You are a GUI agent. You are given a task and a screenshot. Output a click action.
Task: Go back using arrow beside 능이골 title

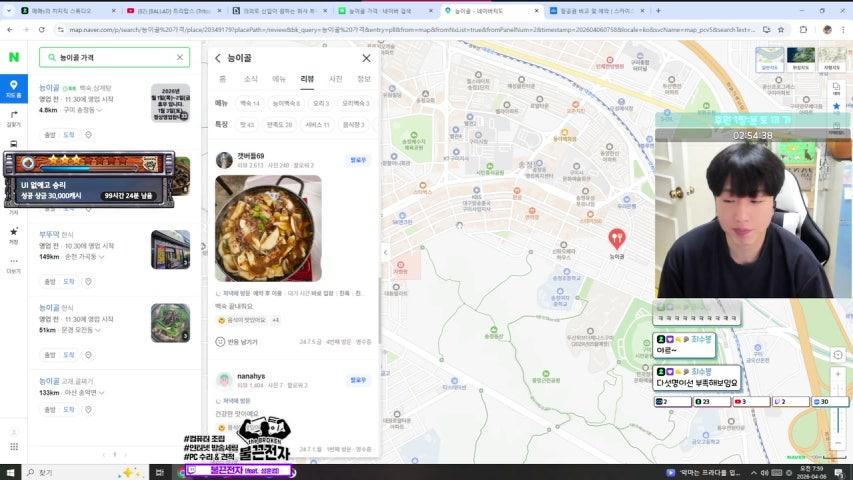coord(218,58)
